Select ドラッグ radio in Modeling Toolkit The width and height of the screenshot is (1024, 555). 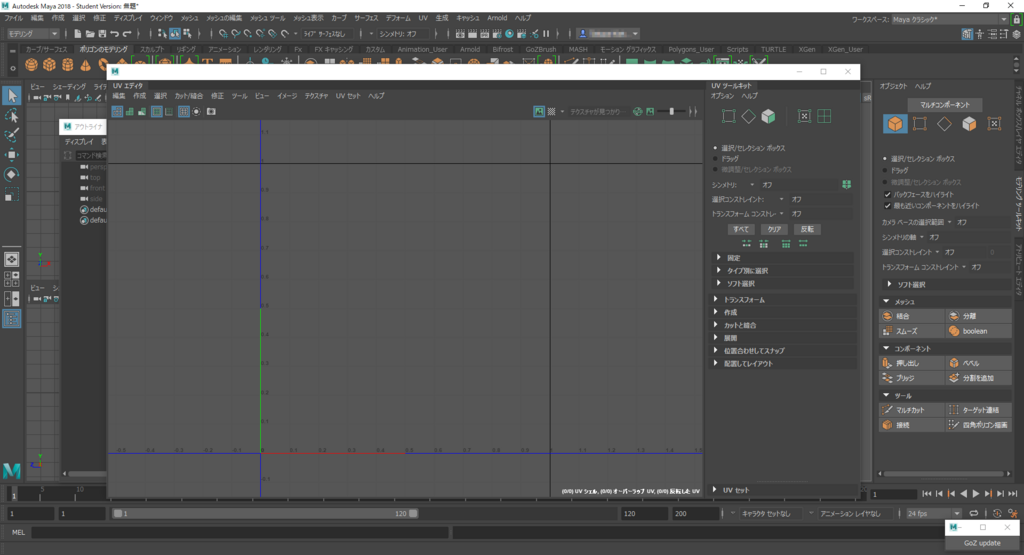coord(885,170)
